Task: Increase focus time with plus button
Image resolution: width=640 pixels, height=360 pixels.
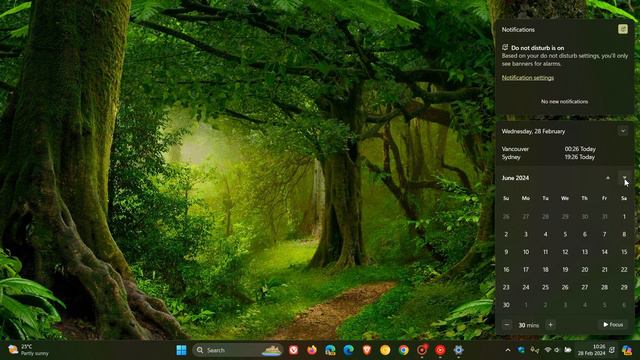Action: tap(550, 325)
